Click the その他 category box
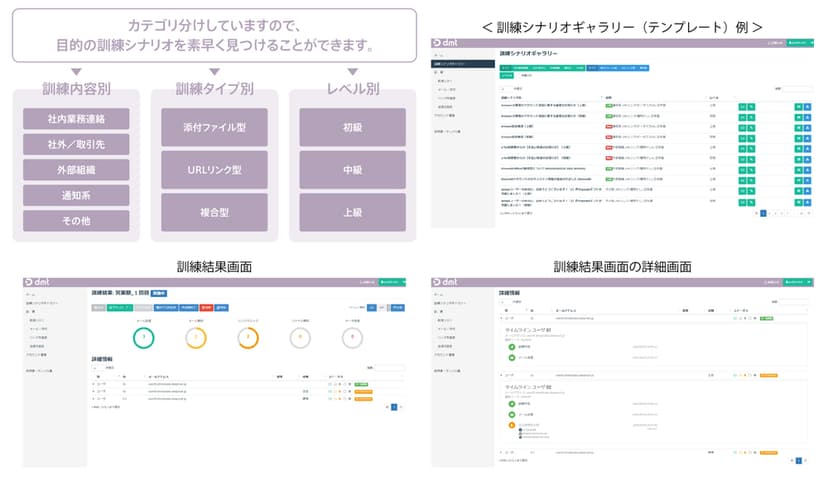828x479 pixels. point(76,221)
